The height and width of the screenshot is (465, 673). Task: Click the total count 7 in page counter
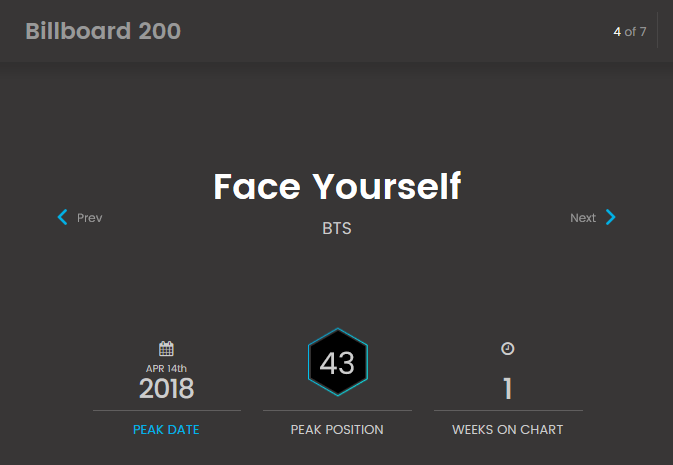point(643,32)
